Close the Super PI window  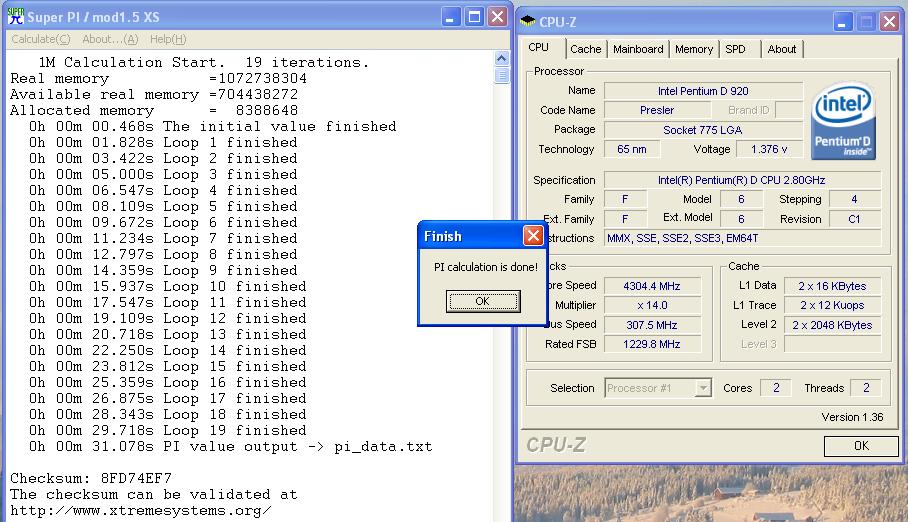click(497, 17)
